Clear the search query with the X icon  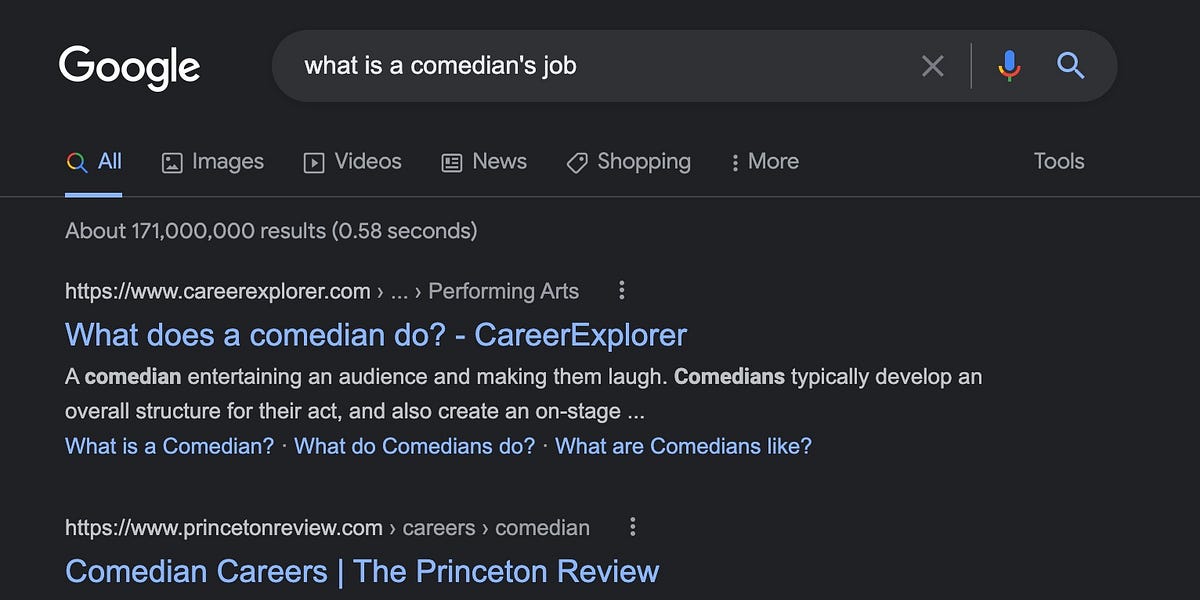click(933, 66)
